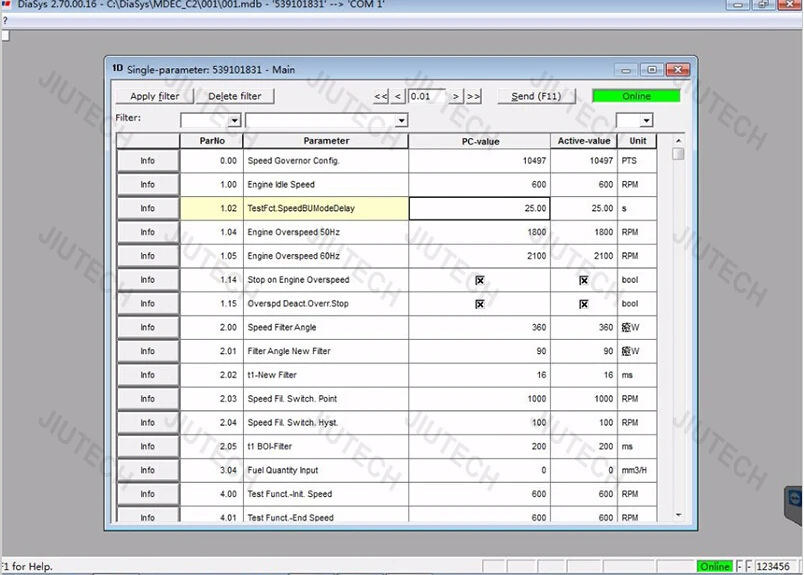Click Info for t1 BOI-Filter
This screenshot has width=804, height=575.
click(x=148, y=447)
